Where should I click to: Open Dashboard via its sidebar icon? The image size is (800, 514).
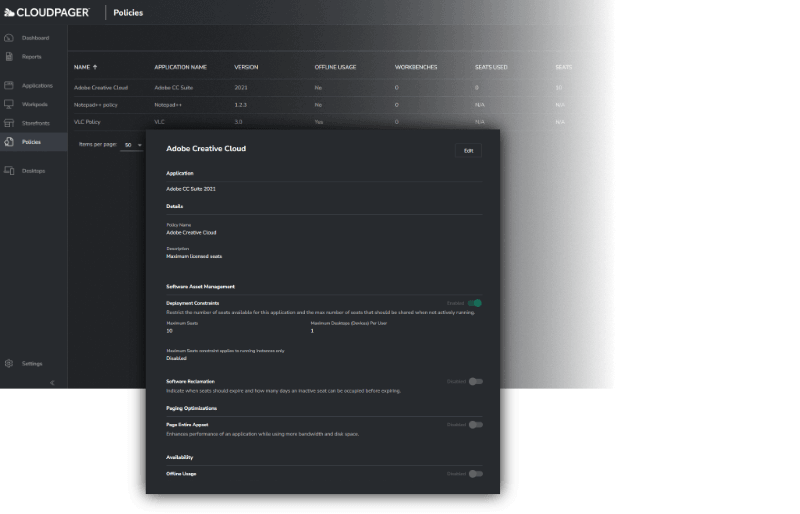tap(9, 38)
